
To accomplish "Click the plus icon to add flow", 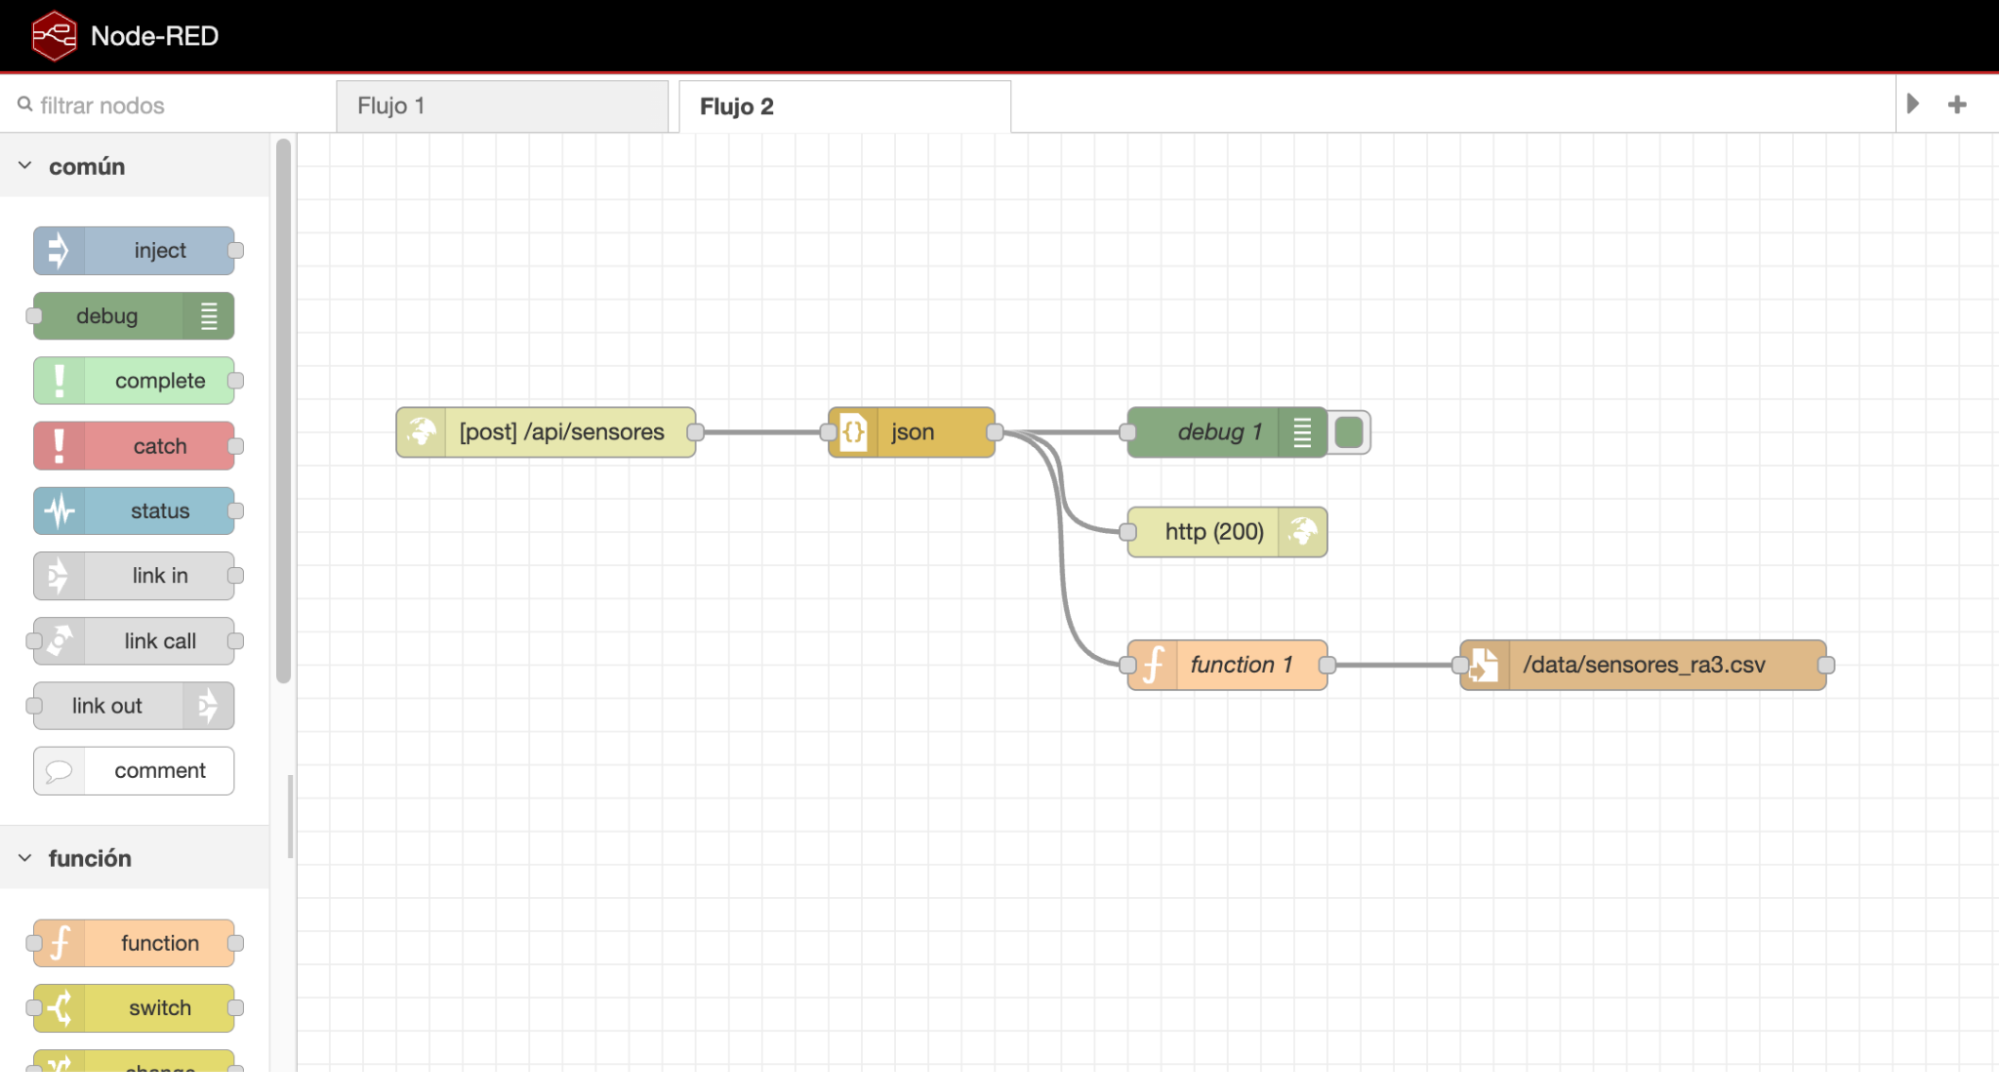I will coord(1957,104).
